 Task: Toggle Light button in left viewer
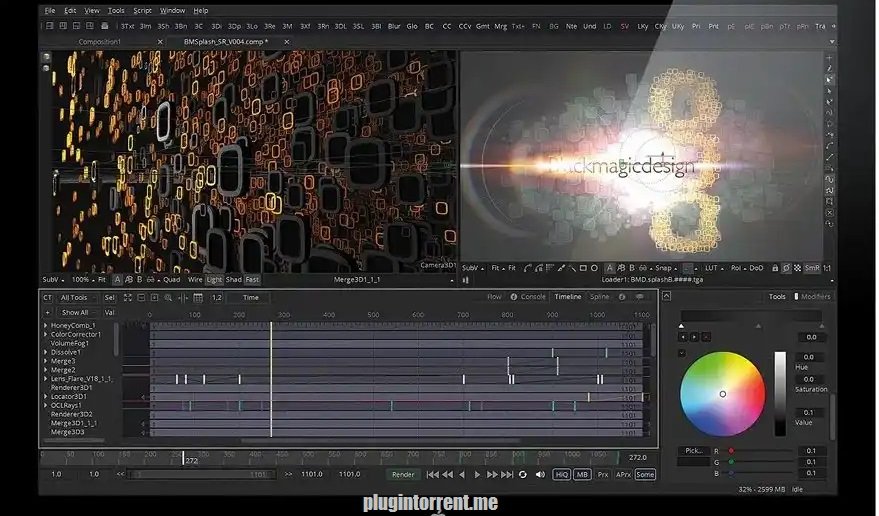click(214, 279)
